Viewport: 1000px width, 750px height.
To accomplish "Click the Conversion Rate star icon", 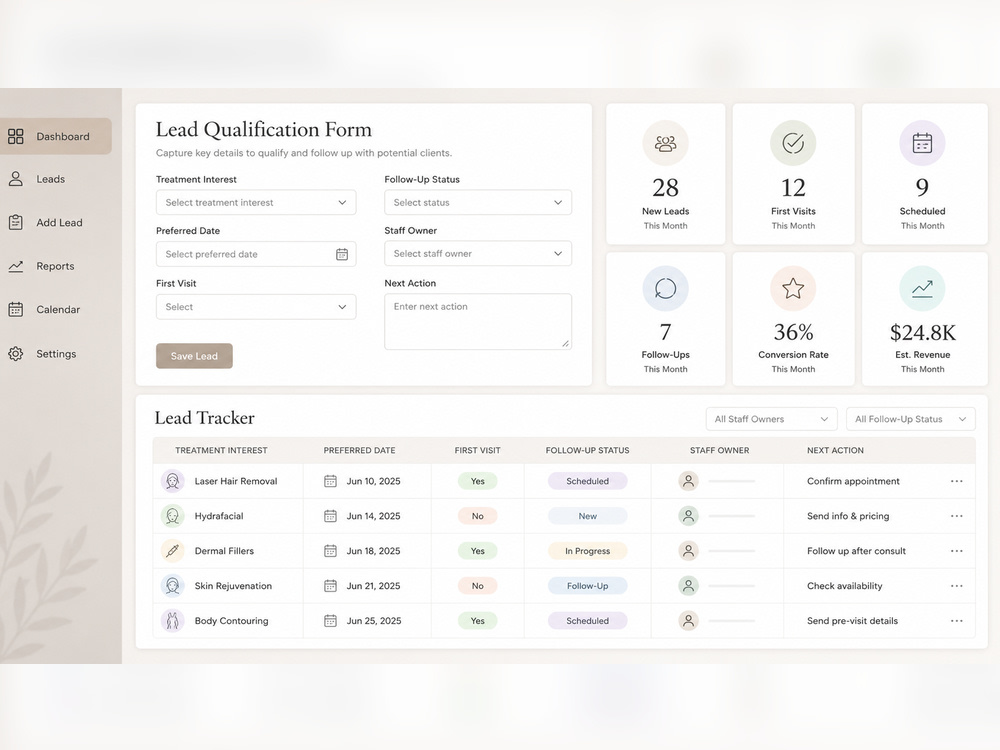I will click(793, 288).
